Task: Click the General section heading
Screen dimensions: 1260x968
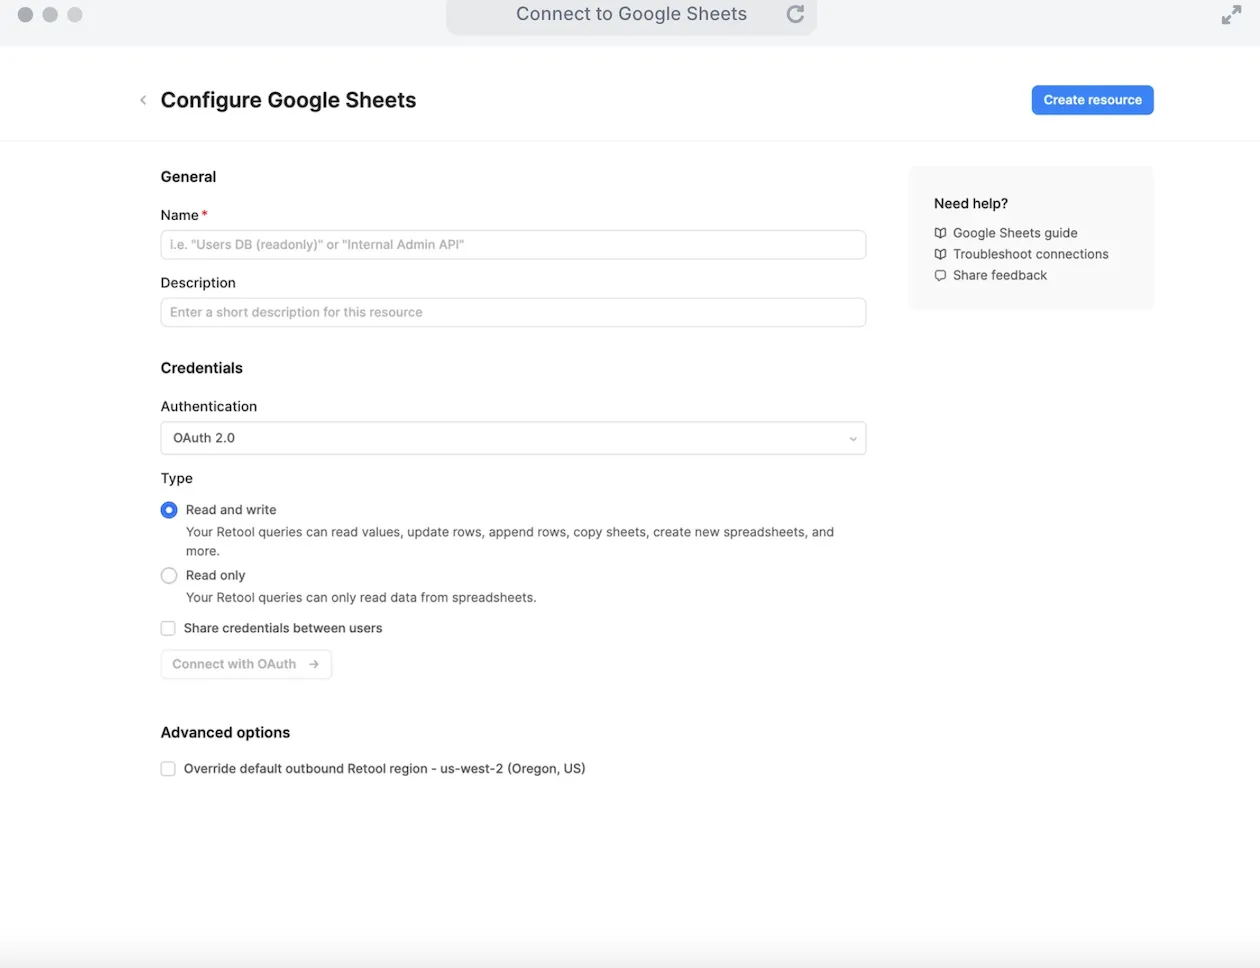Action: coord(188,177)
